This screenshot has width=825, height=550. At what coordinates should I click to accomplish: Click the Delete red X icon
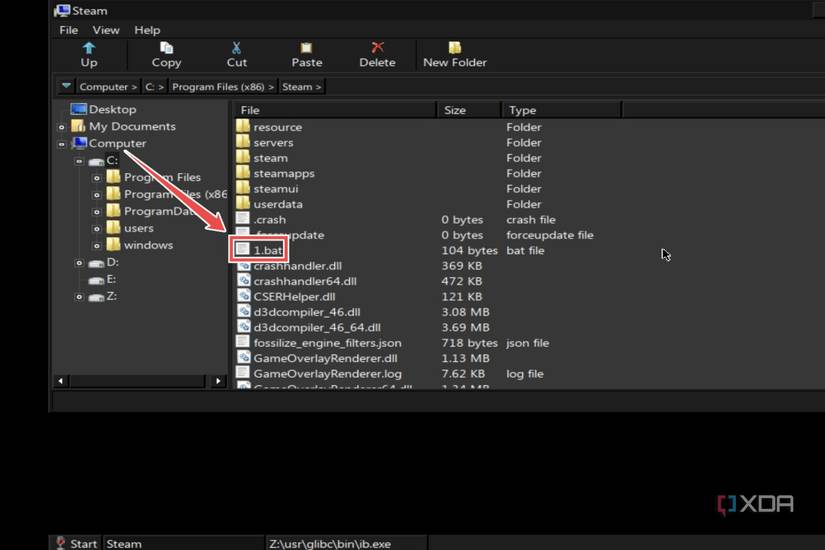pos(377,48)
